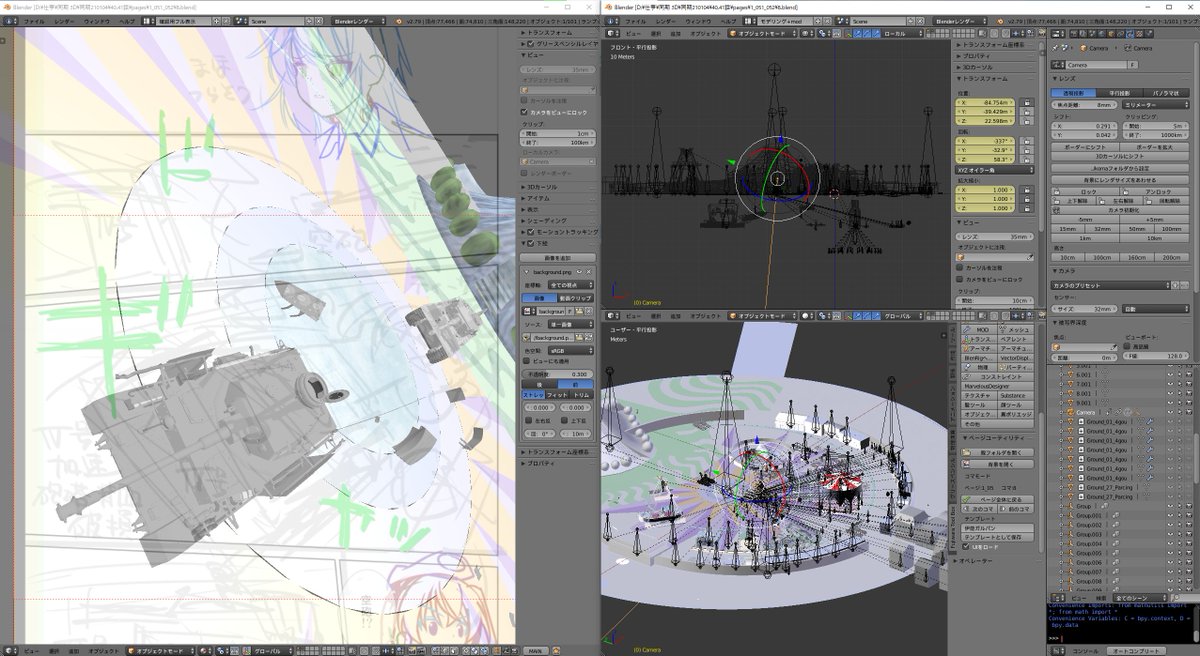Image resolution: width=1200 pixels, height=656 pixels.
Task: Toggle UIをロード checkbox
Action: tap(966, 547)
